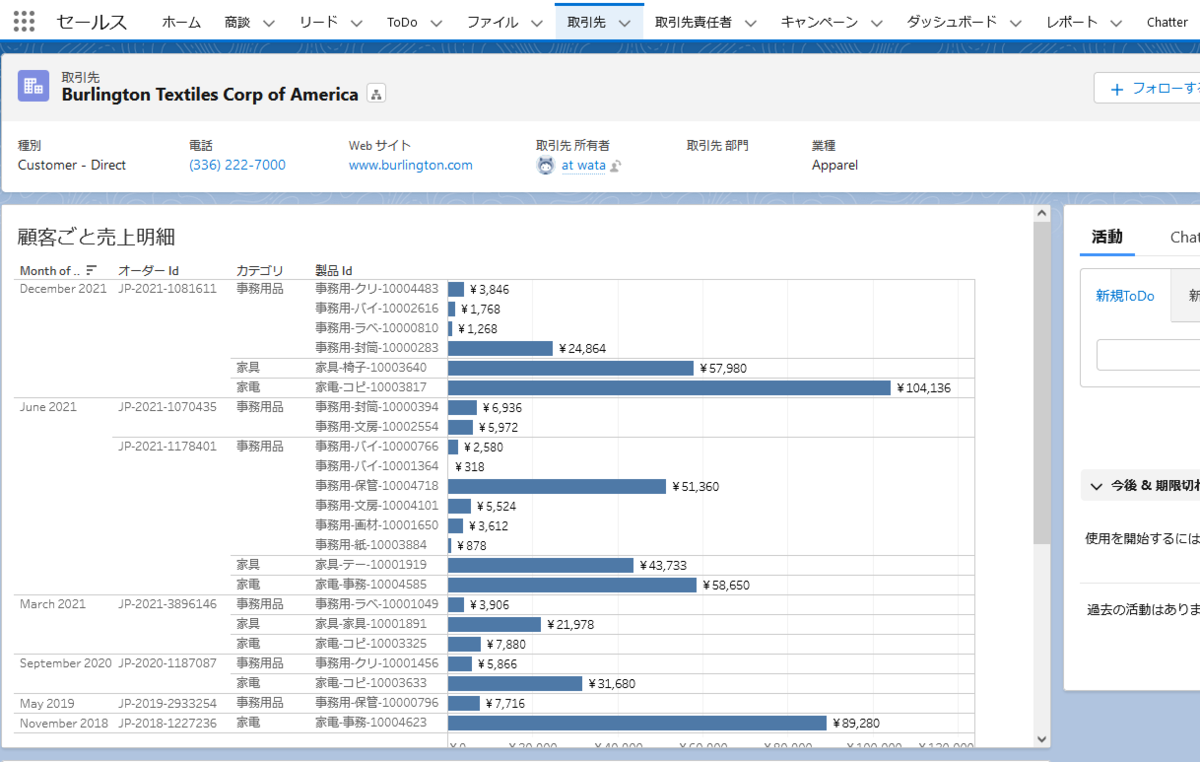
Task: Click the カテゴリ column header
Action: [x=260, y=270]
